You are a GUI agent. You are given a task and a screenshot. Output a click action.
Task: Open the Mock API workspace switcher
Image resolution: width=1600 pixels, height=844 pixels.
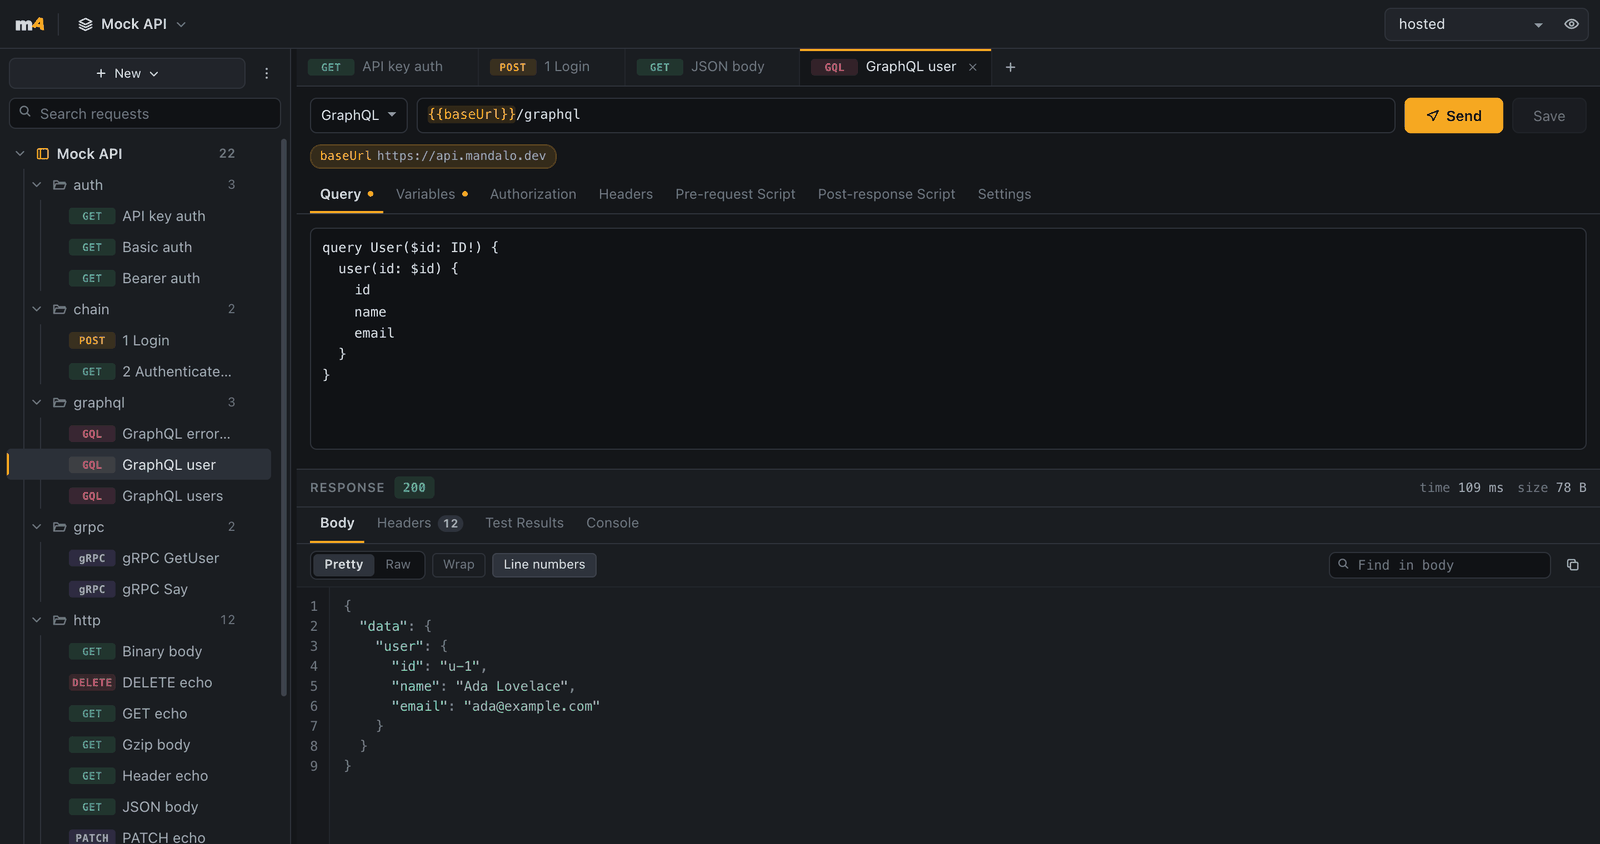point(132,24)
